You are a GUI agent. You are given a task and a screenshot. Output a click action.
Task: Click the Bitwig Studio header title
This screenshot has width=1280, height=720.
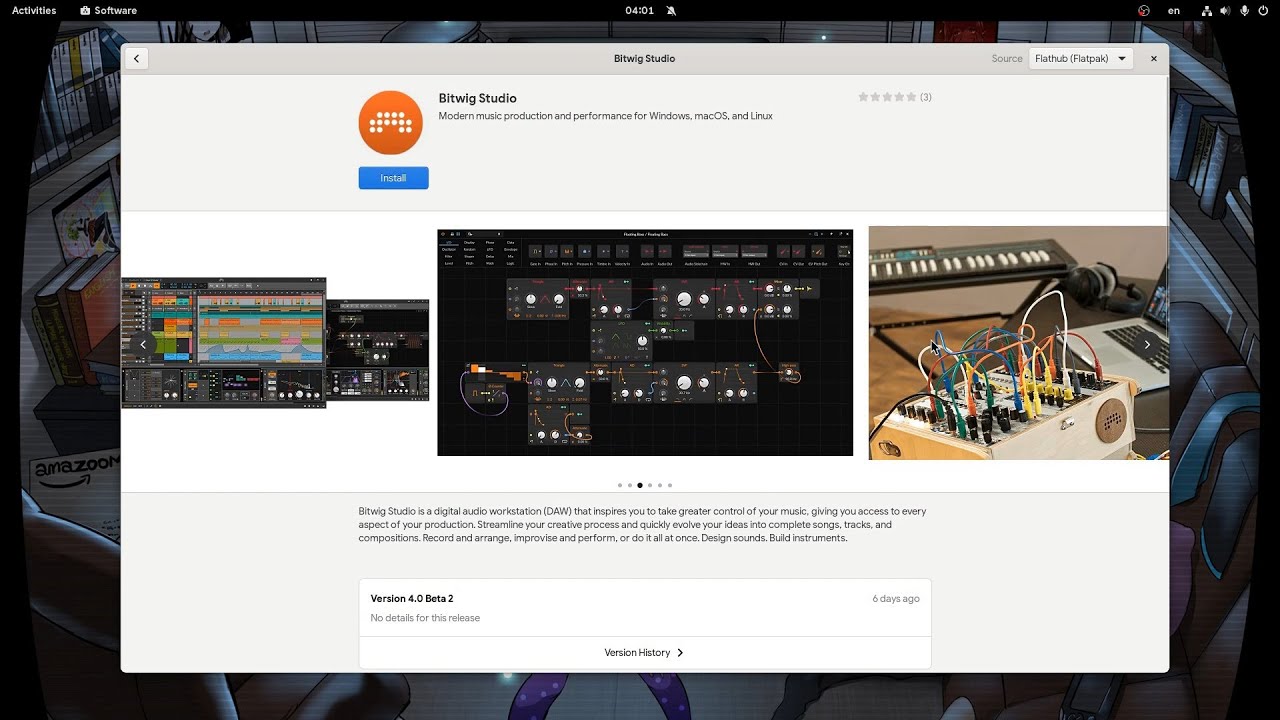644,58
